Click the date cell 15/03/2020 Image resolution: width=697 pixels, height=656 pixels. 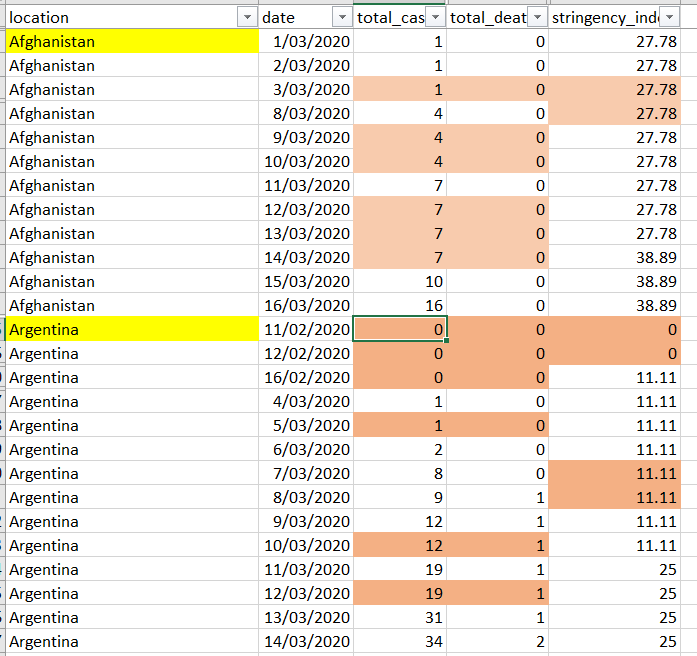(306, 281)
